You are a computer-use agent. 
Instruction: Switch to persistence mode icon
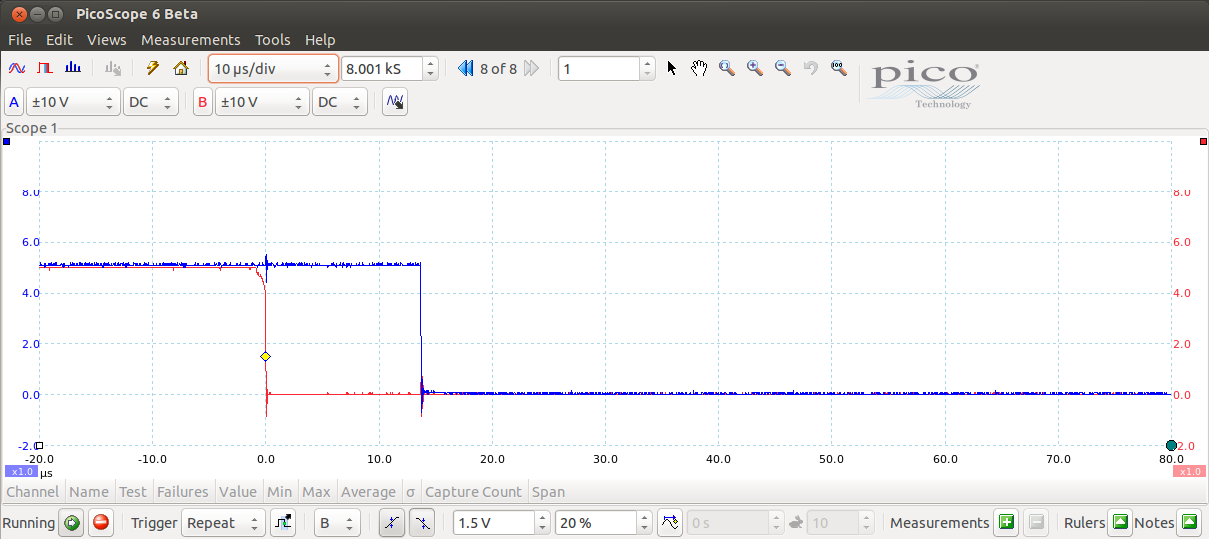[x=45, y=69]
